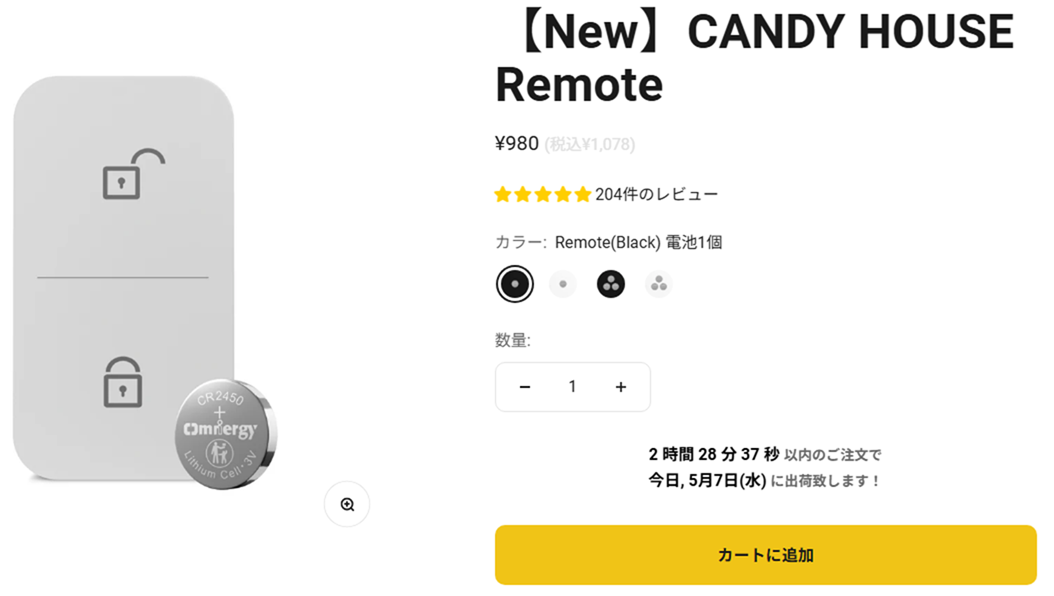Click the magnifier zoom icon on the product image
Screen dimensions: 1054x596
pos(347,505)
